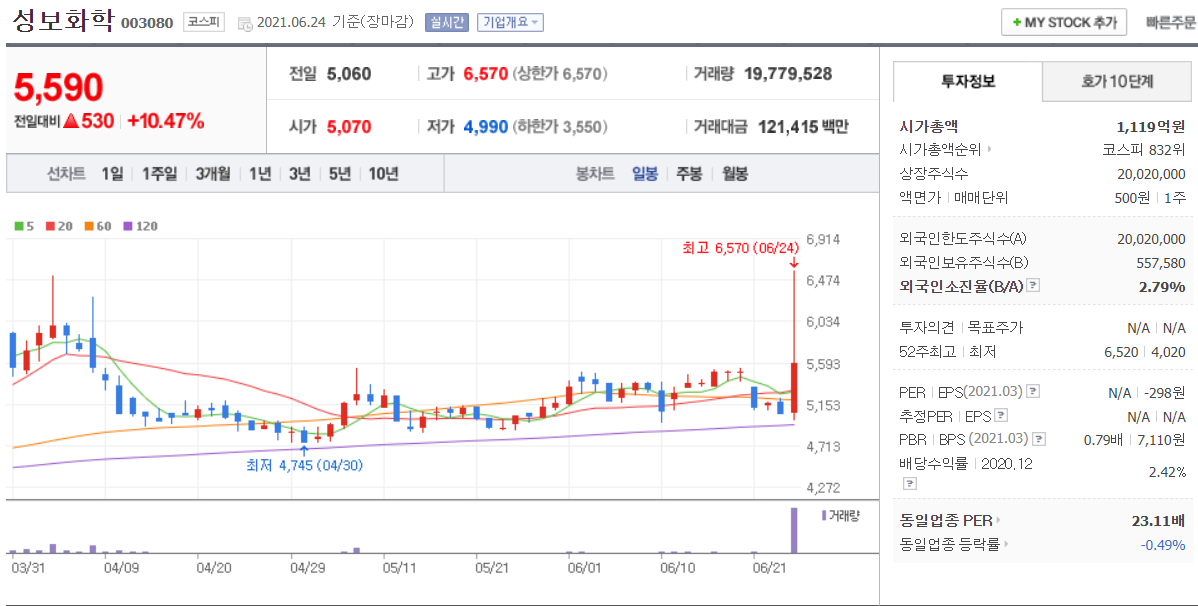Select the 월봉 candlestick chart
The height and width of the screenshot is (606, 1198).
(x=735, y=174)
